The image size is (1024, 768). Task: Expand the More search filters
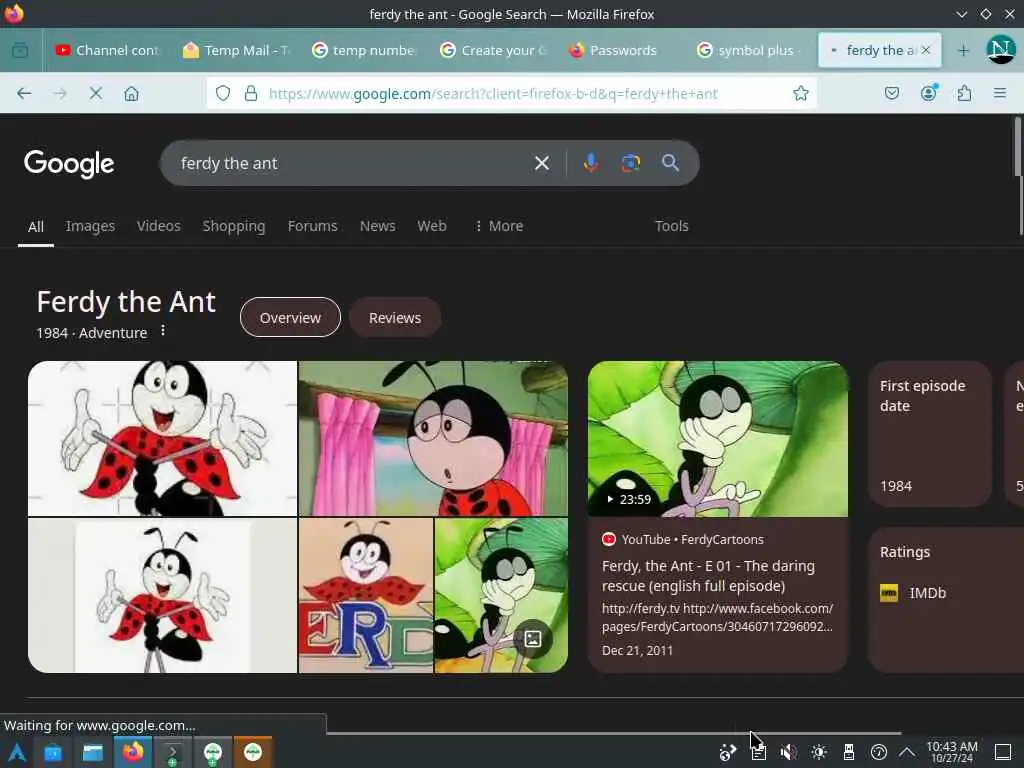tap(498, 226)
